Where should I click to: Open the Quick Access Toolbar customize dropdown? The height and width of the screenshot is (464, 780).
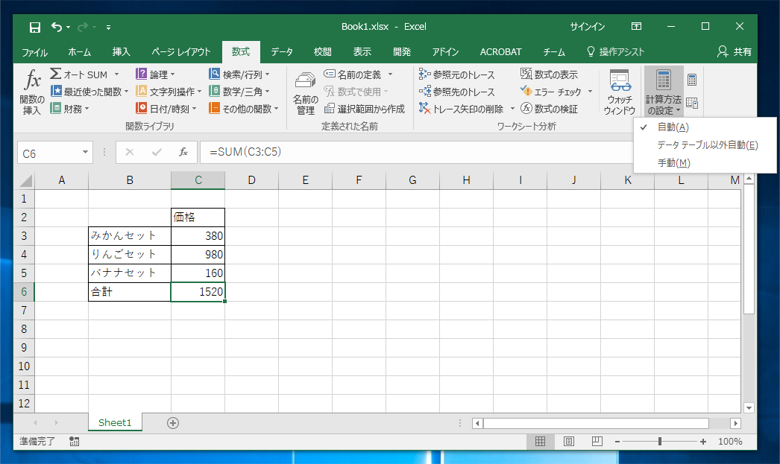[x=108, y=27]
